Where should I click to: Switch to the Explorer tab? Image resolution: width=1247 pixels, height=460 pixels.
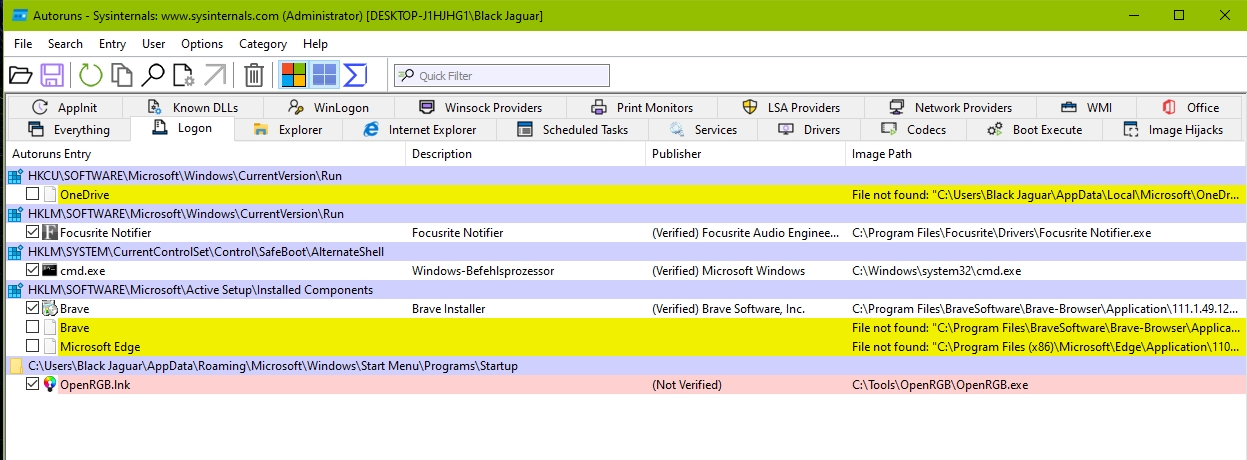[288, 130]
